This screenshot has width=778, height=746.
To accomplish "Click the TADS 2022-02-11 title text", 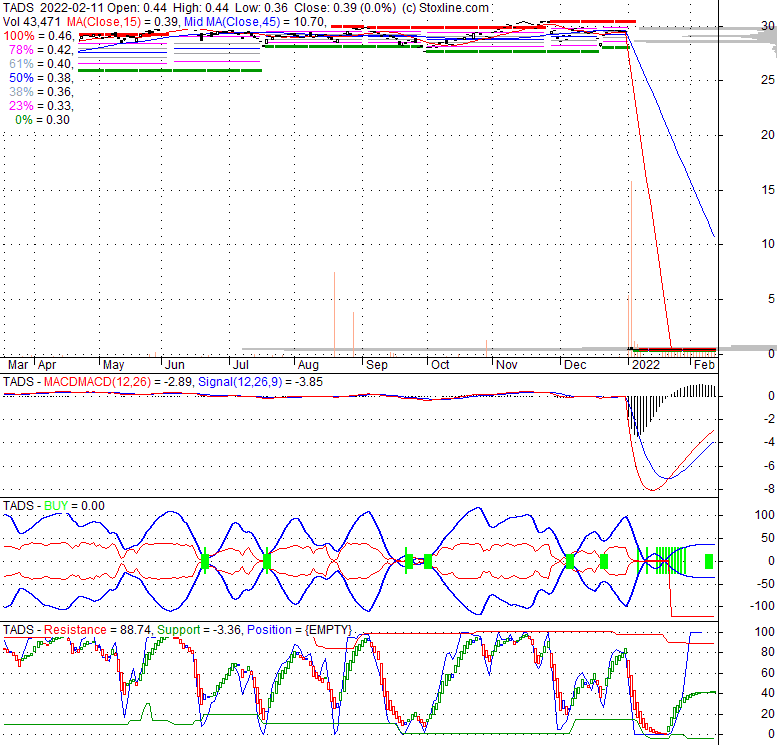I will (x=52, y=8).
